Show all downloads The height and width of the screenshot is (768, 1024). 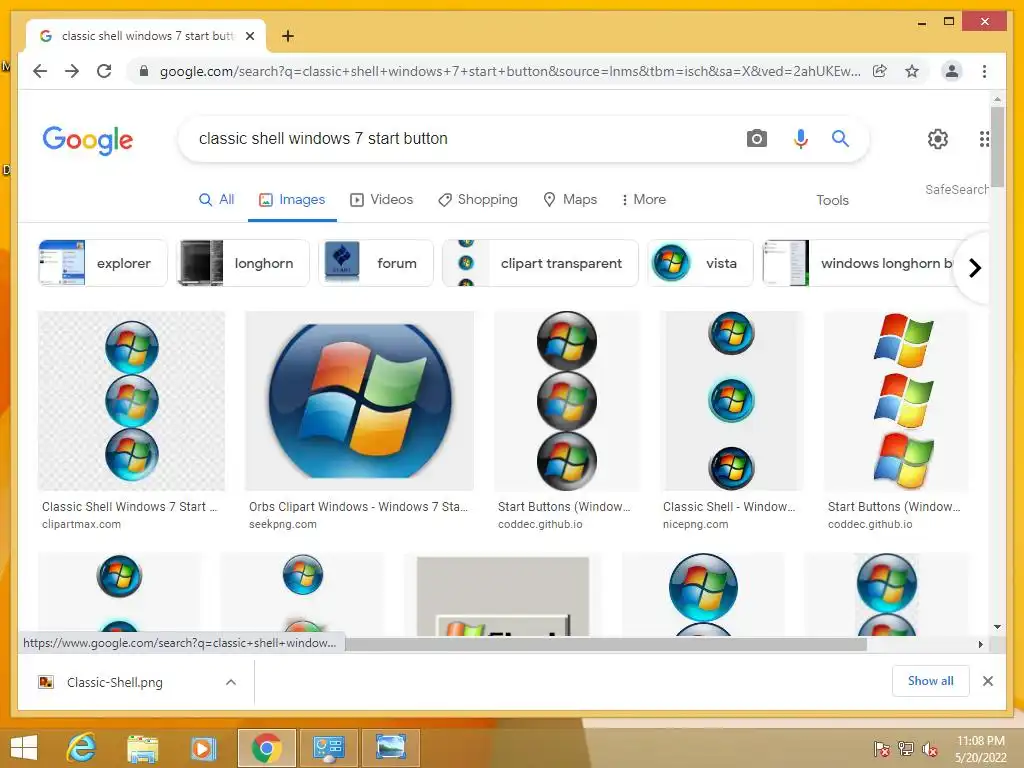931,681
